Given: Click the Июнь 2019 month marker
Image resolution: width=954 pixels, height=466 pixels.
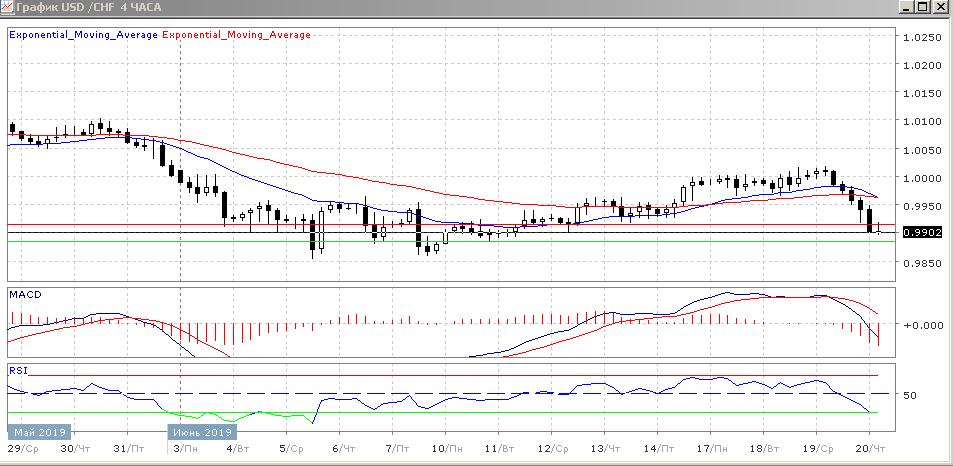Looking at the screenshot, I should (200, 432).
